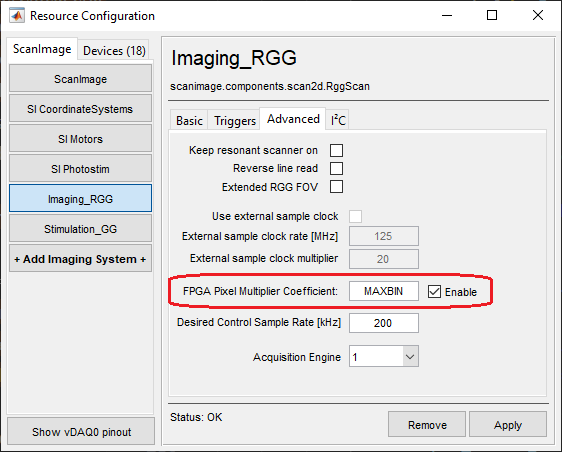Viewport: 562px width, 452px height.
Task: Open SI CoordinateSystems settings
Action: click(80, 109)
